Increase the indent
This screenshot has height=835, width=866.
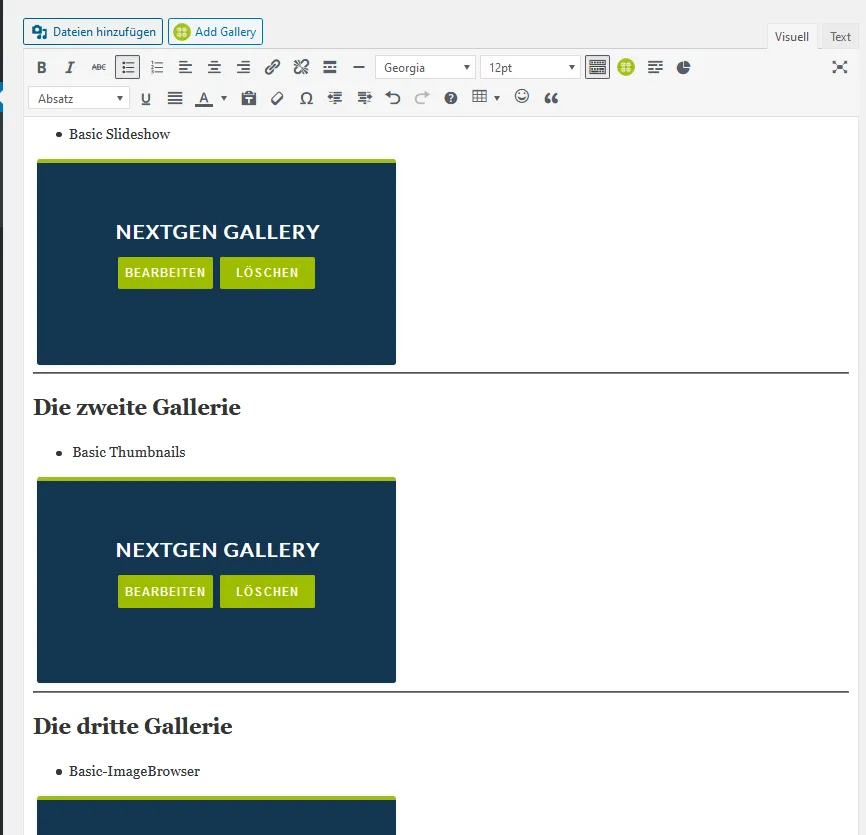[x=365, y=98]
